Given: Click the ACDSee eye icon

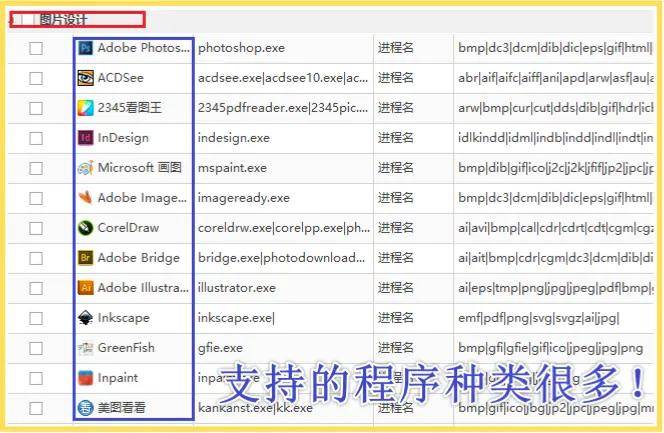Looking at the screenshot, I should tap(86, 78).
